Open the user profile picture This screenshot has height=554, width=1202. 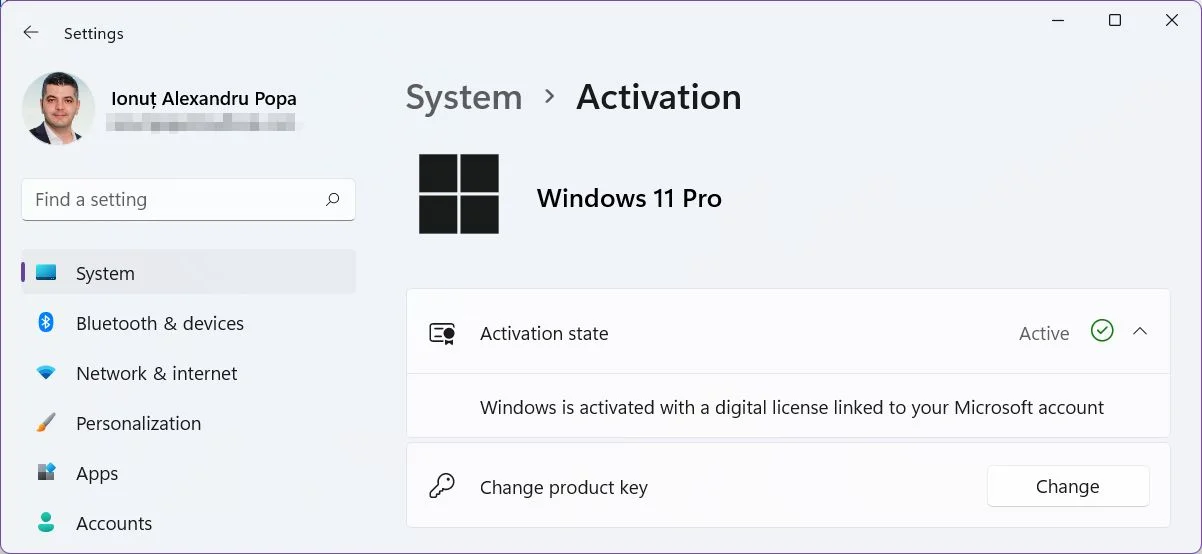(58, 108)
